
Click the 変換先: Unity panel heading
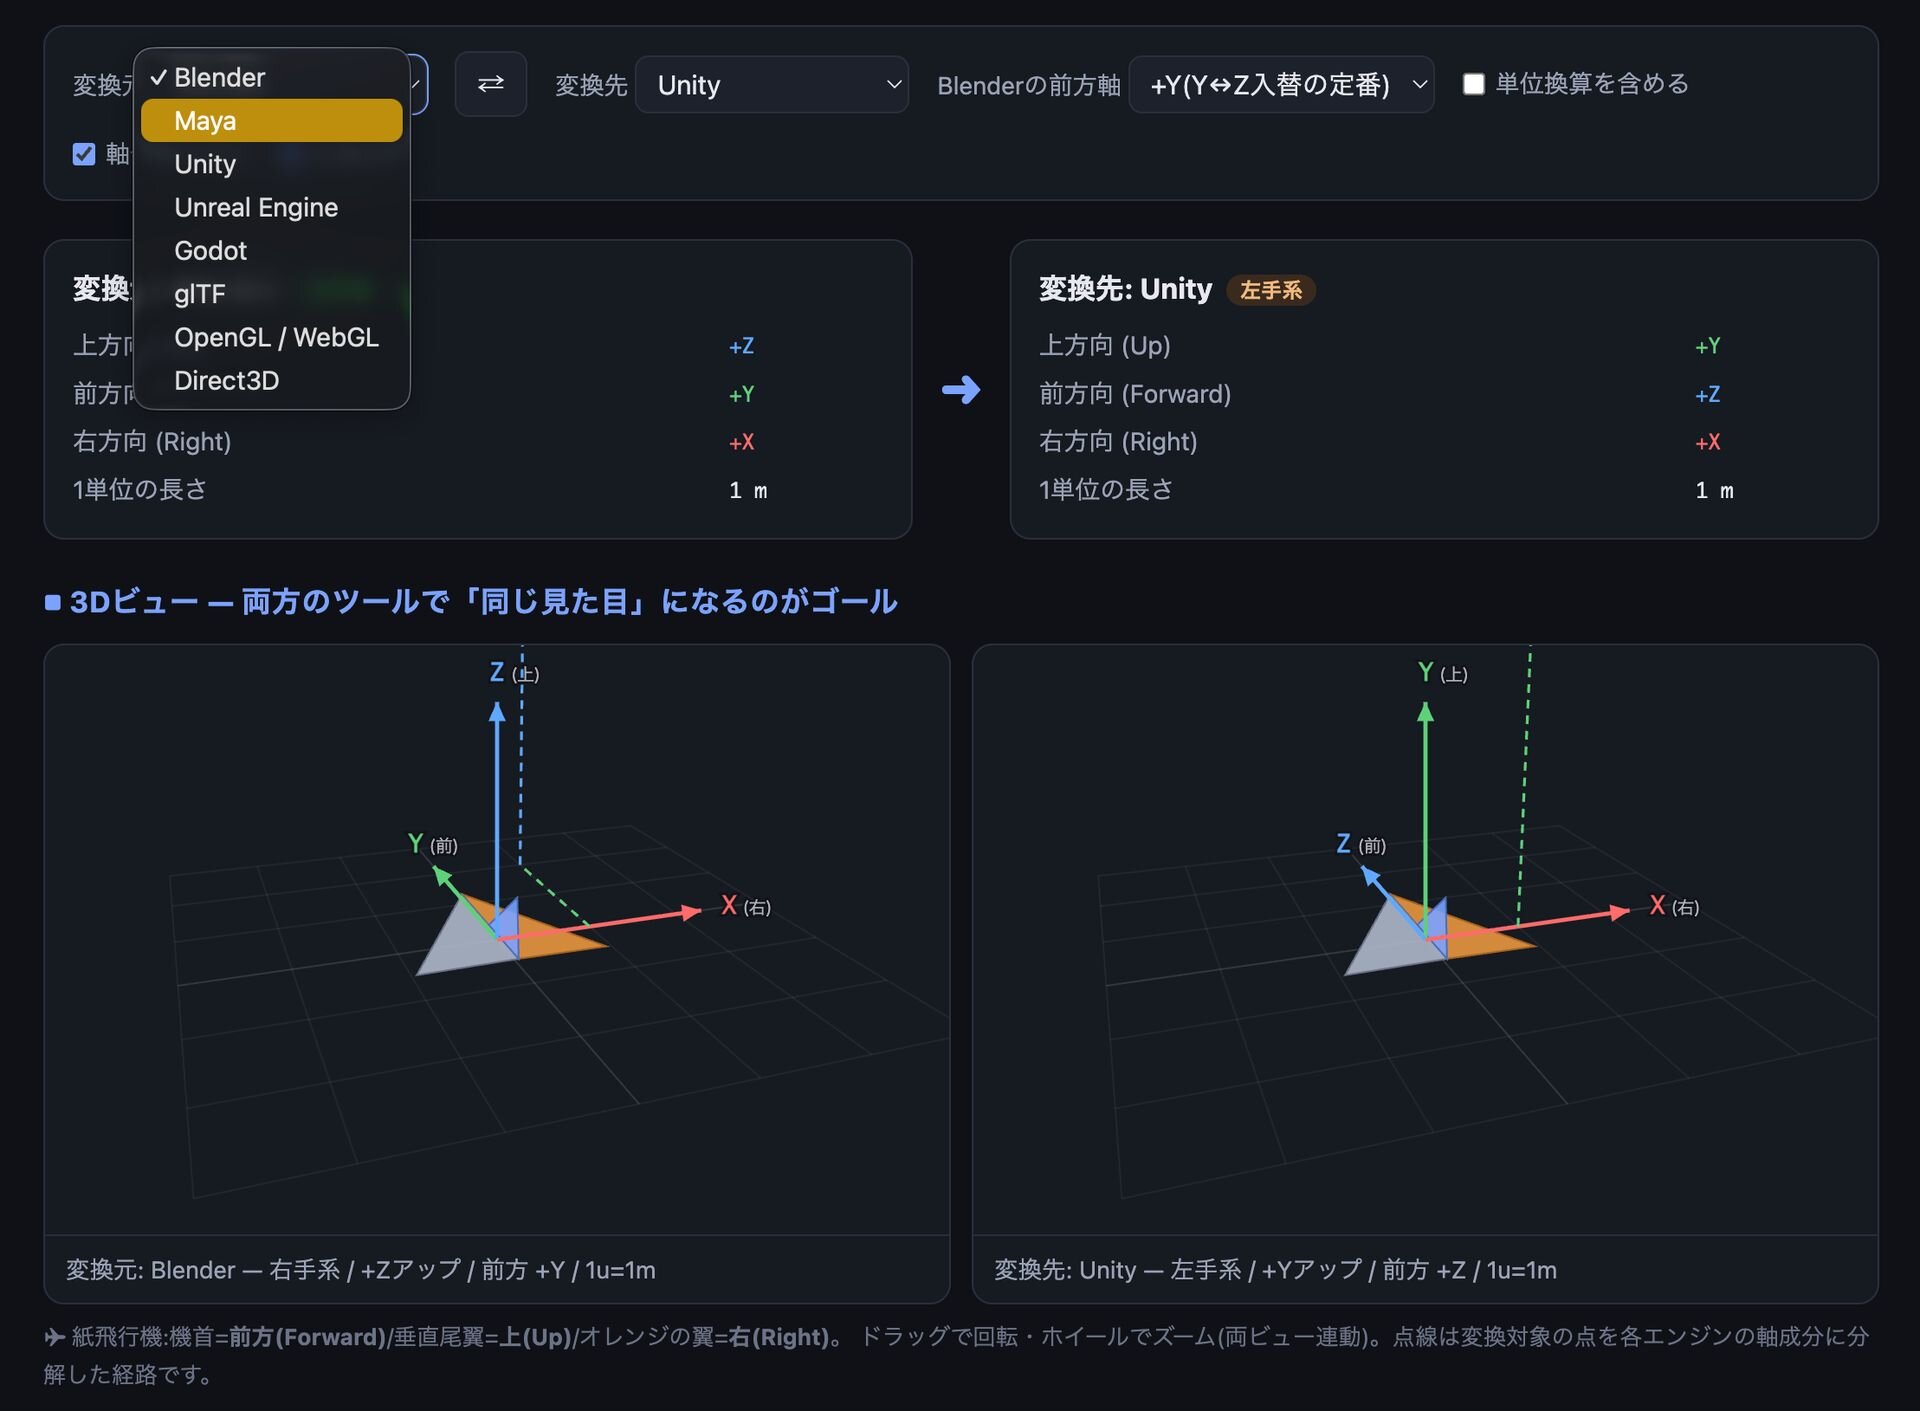(x=1125, y=289)
